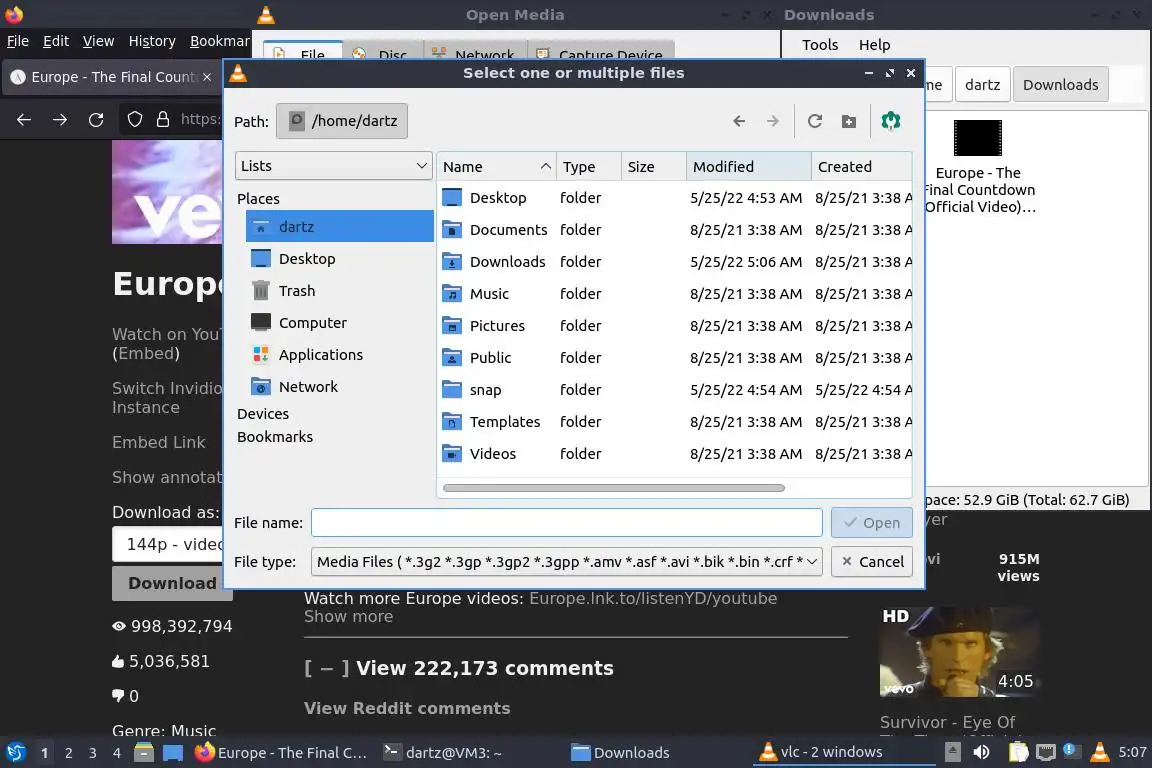Open the Lists view dropdown
Image resolution: width=1152 pixels, height=768 pixels.
[x=333, y=166]
